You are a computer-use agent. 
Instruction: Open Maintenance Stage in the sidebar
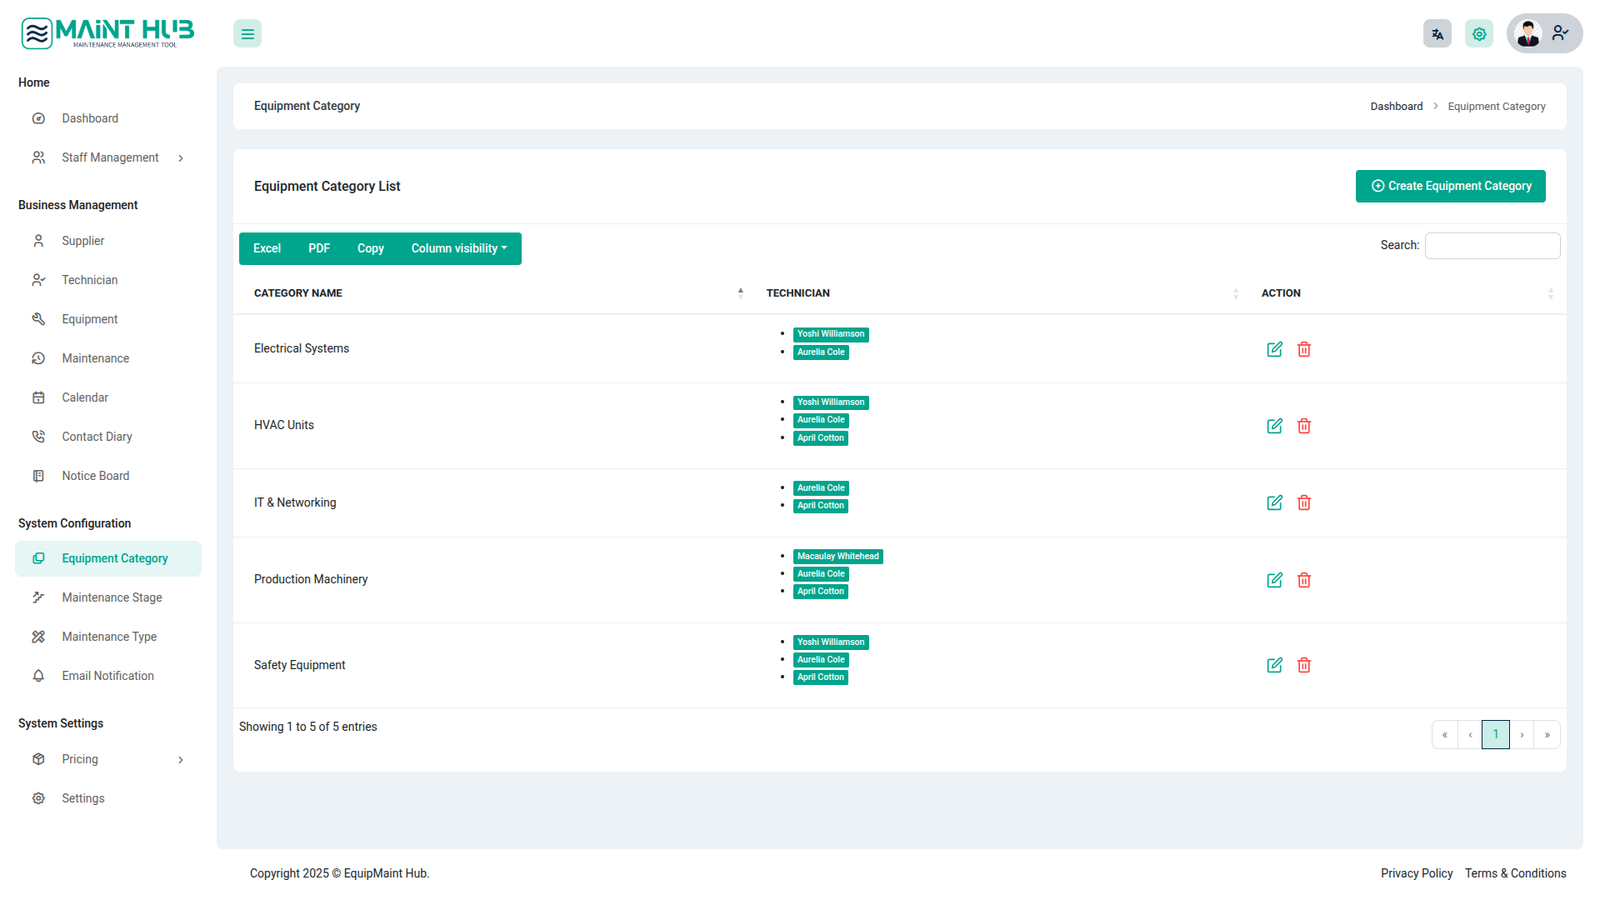click(x=111, y=598)
